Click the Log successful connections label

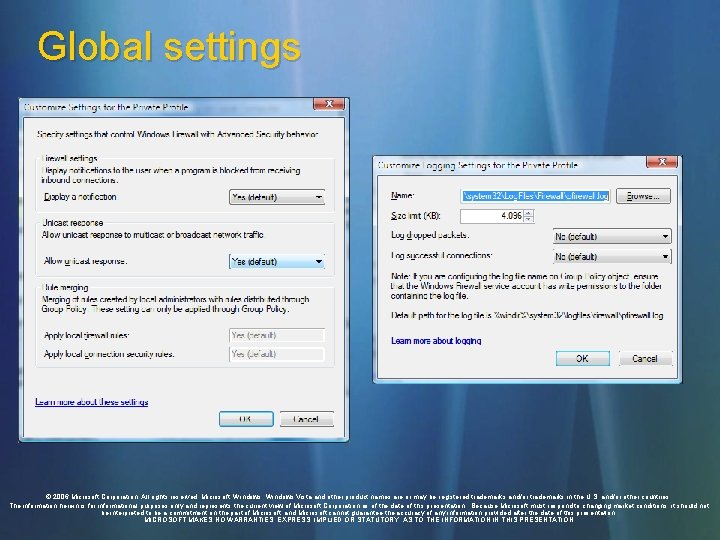pyautogui.click(x=441, y=255)
